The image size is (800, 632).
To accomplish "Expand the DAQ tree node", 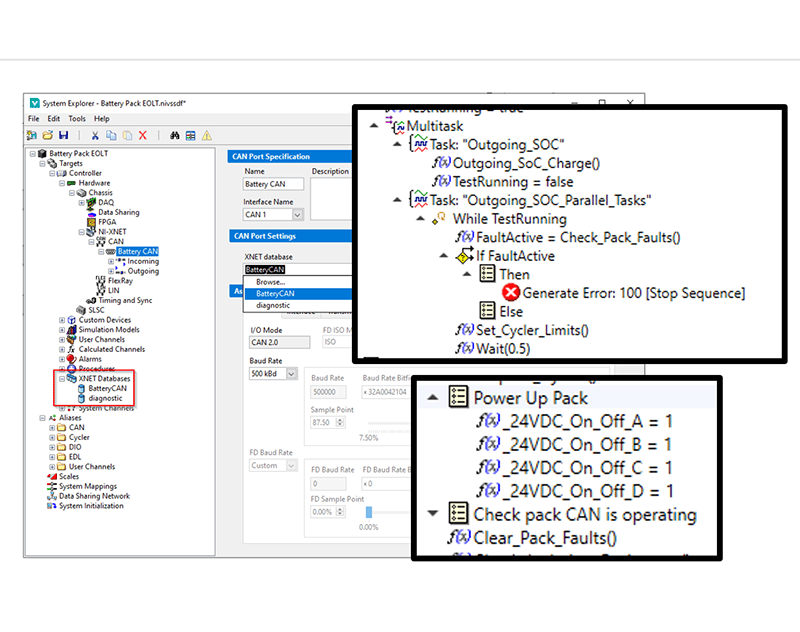I will coord(82,203).
